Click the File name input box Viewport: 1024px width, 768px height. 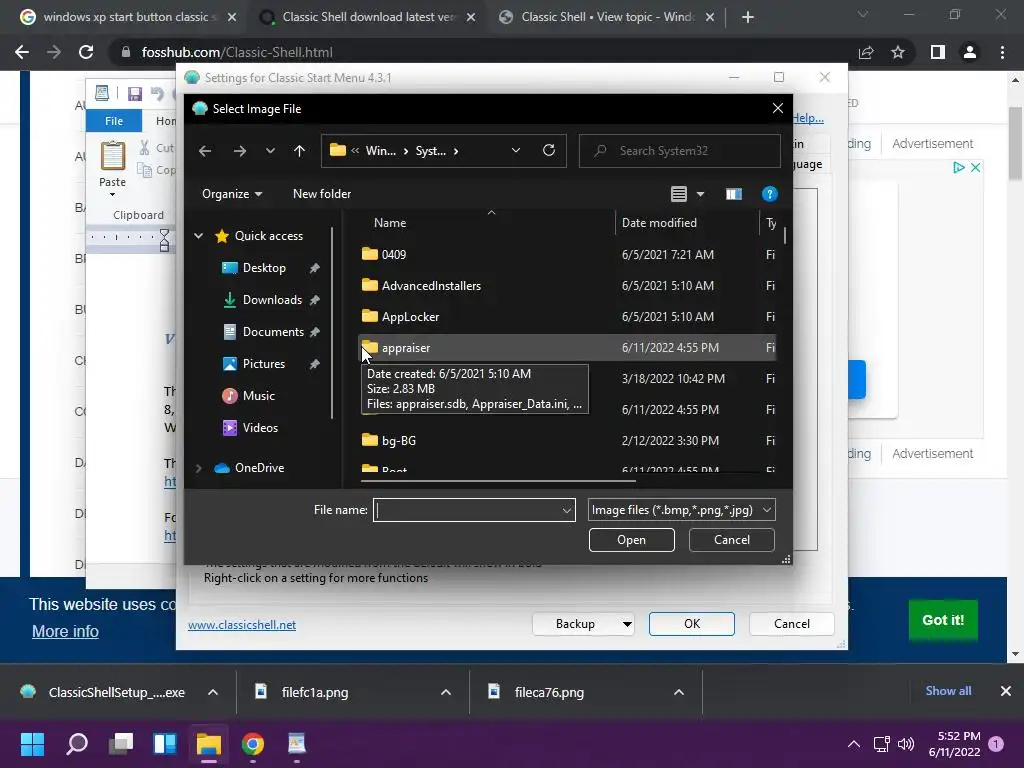click(466, 510)
